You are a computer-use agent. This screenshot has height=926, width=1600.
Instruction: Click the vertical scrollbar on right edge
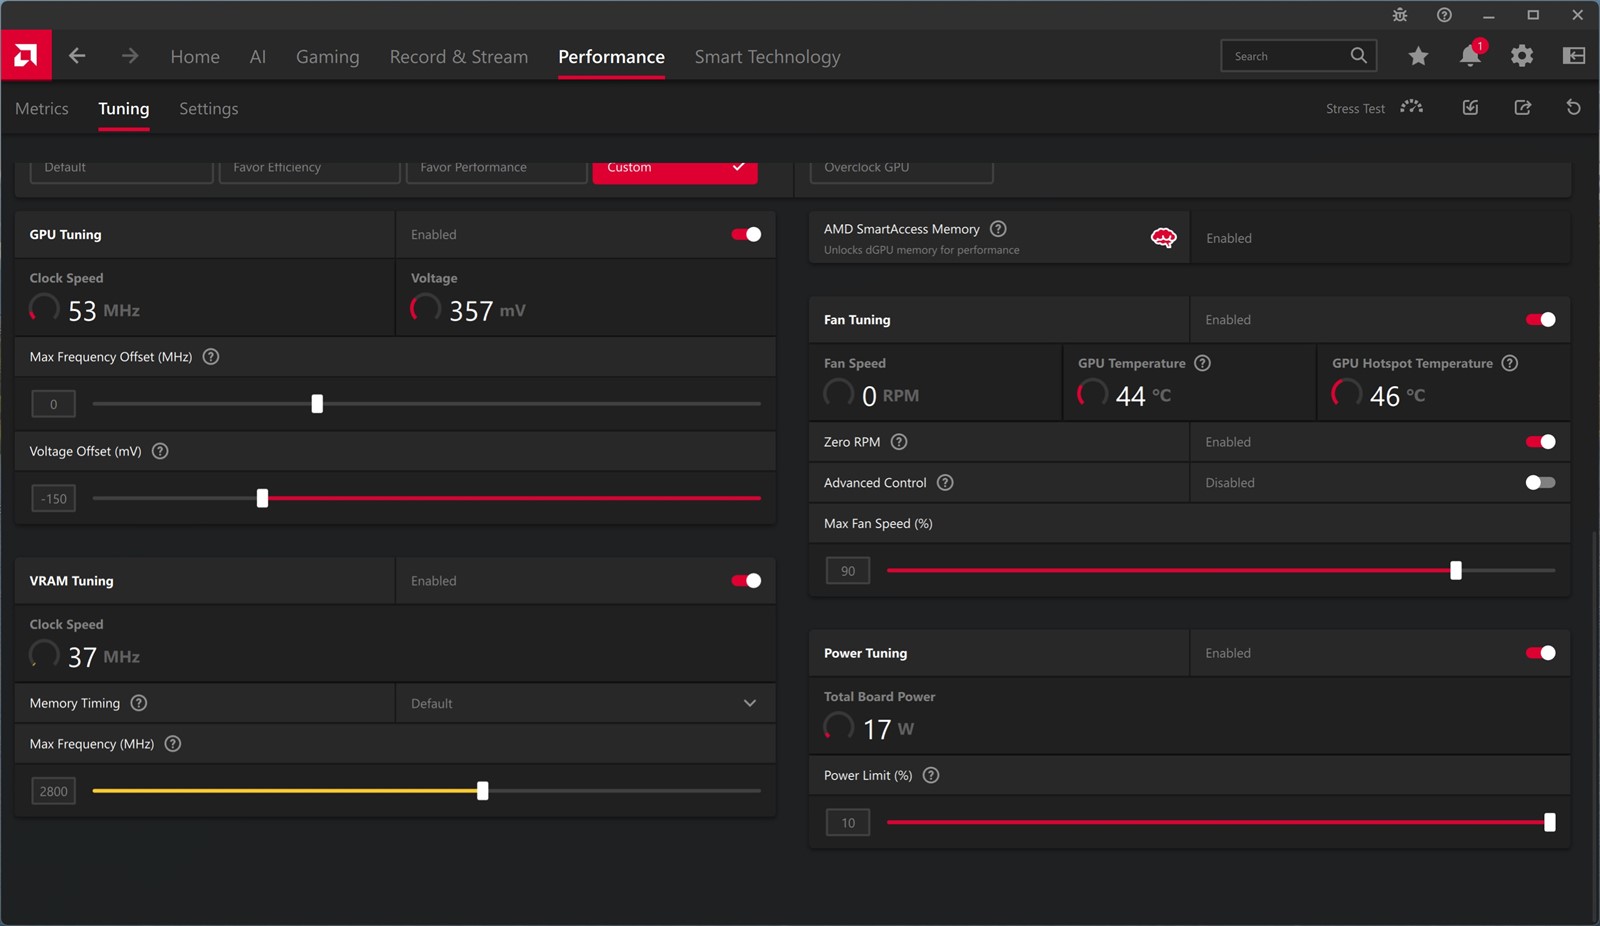click(x=1594, y=725)
